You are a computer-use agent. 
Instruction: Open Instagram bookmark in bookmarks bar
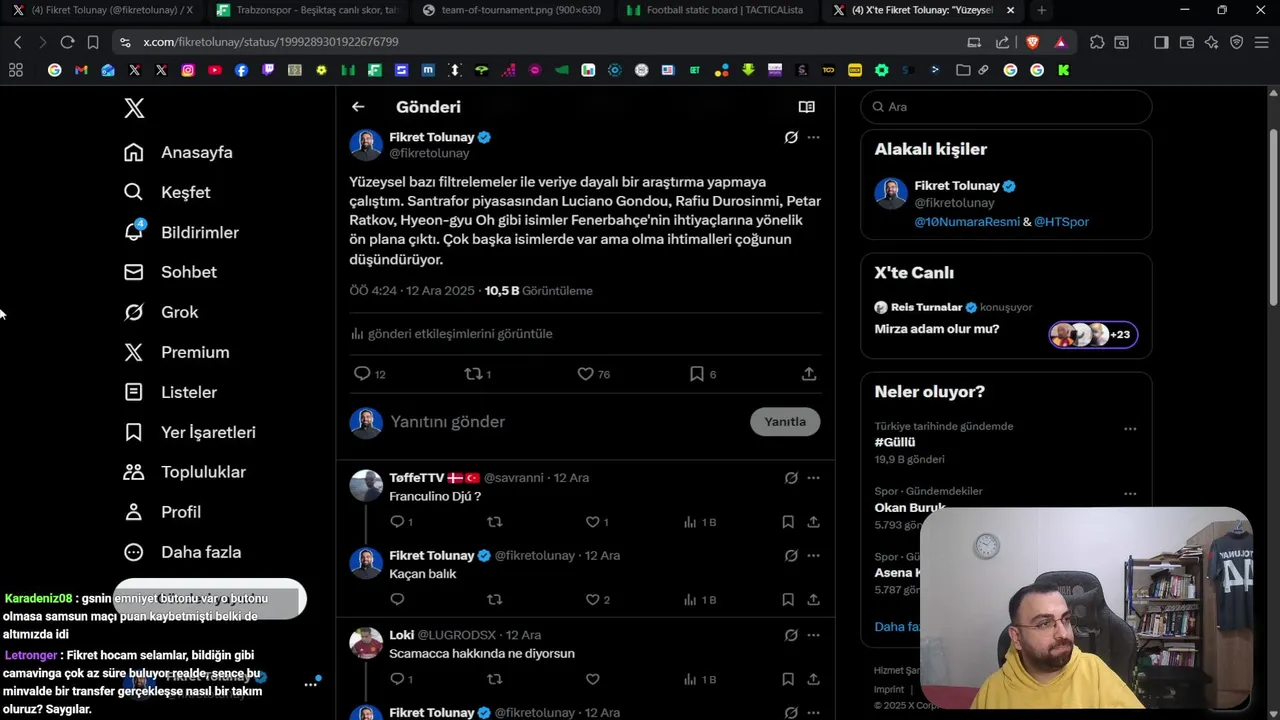click(188, 70)
